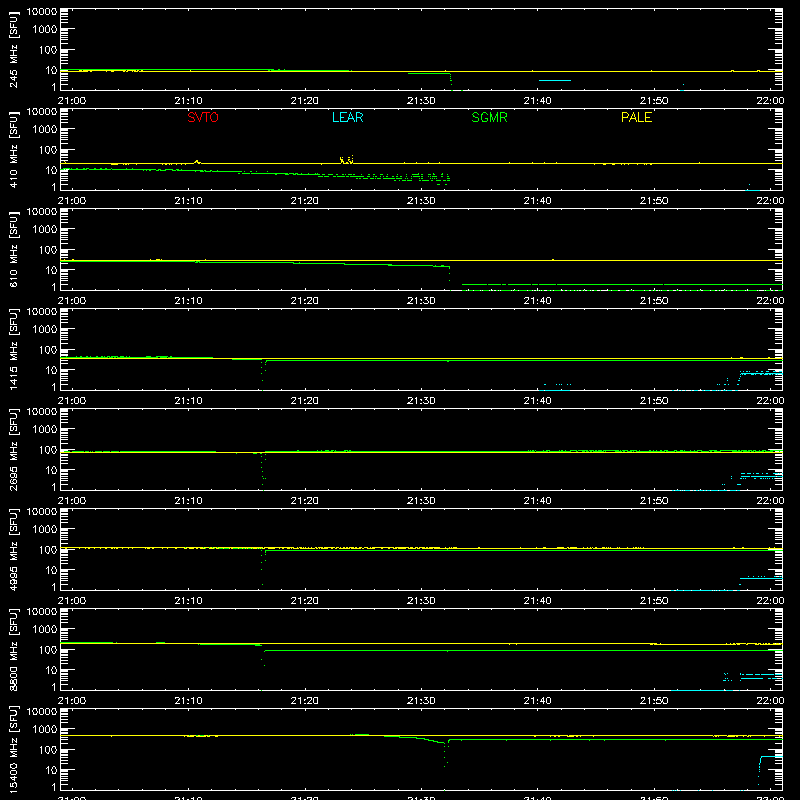Click the yellow burst spikes in 410 MHz plot

coord(346,160)
